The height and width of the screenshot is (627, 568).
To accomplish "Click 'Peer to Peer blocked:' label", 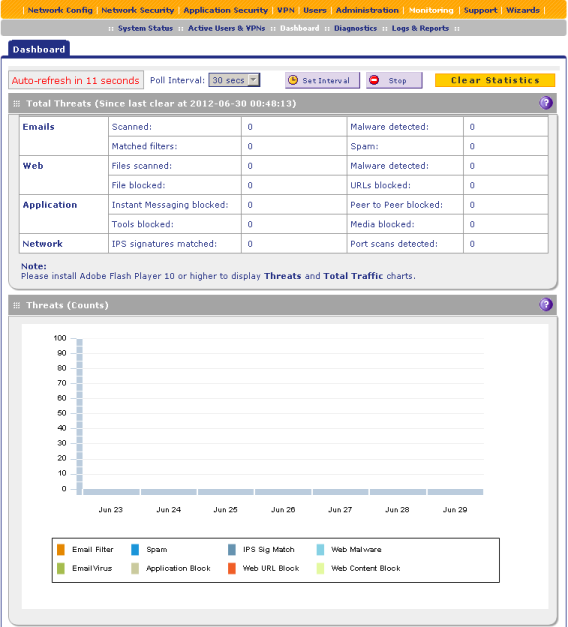I will coord(396,205).
